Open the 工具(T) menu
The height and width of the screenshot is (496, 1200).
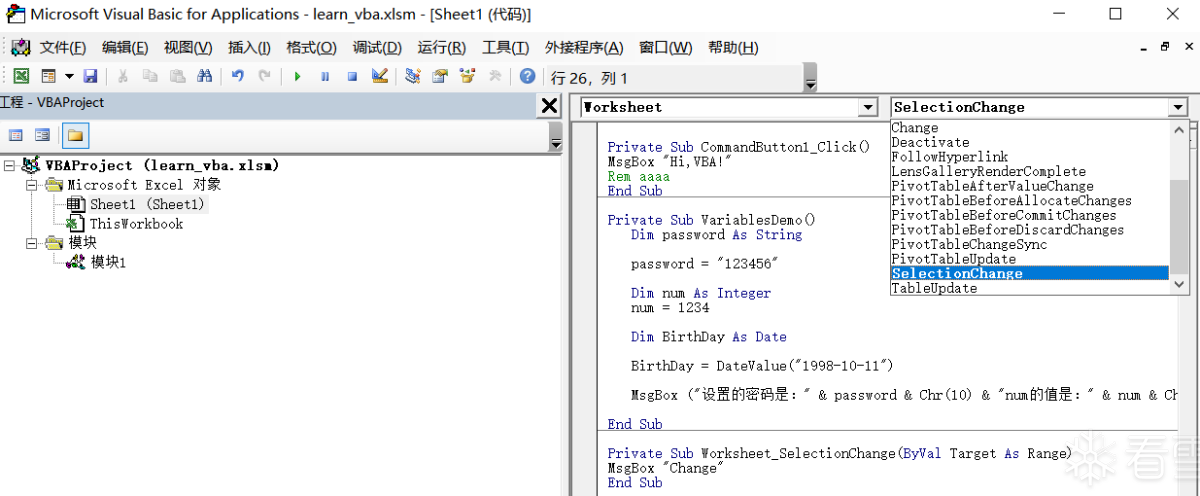click(x=505, y=48)
